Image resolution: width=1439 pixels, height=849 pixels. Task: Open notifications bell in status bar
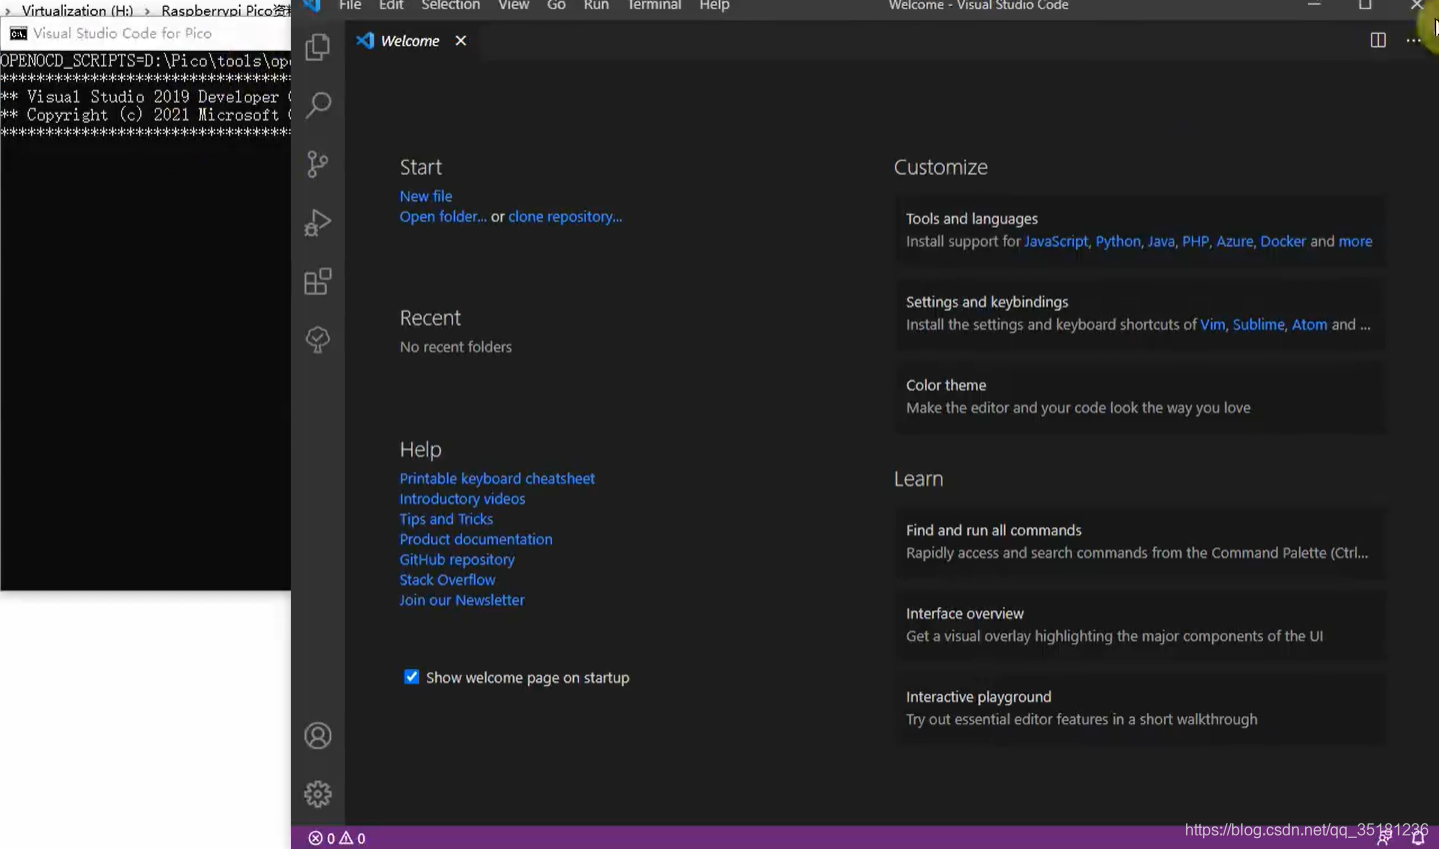1418,838
